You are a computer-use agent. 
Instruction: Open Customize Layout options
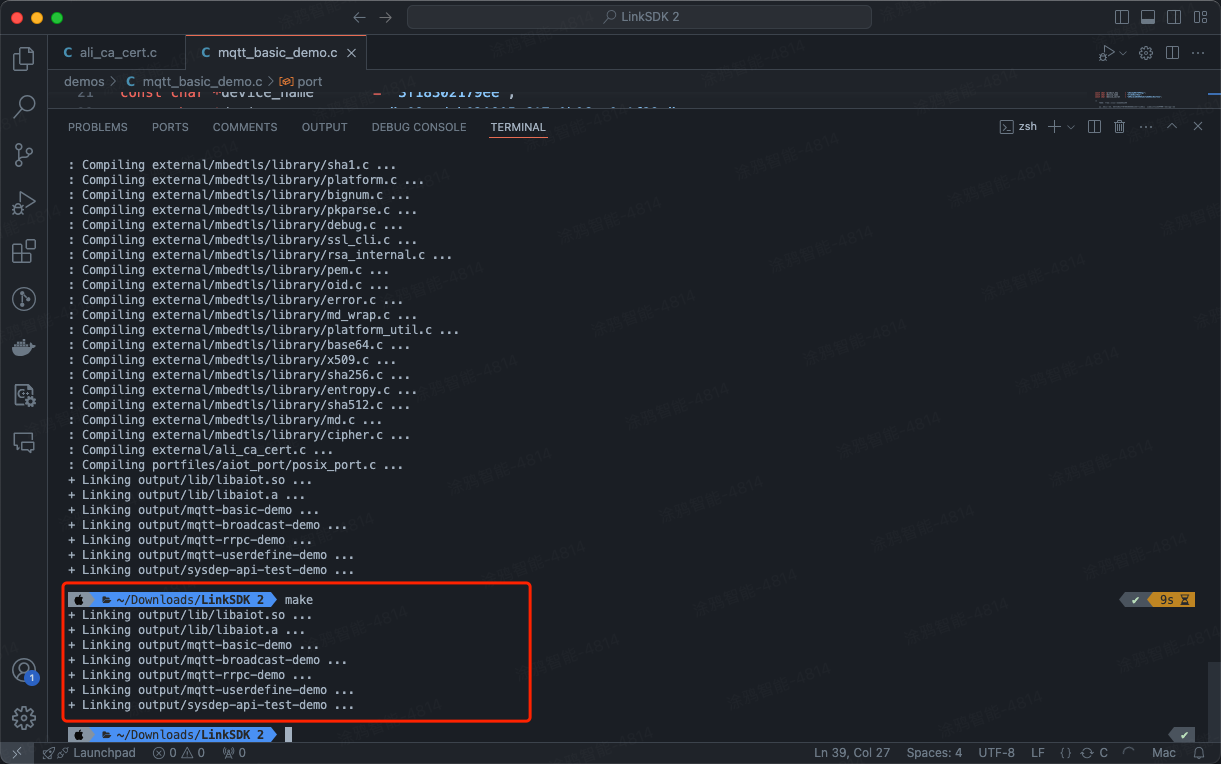point(1200,17)
